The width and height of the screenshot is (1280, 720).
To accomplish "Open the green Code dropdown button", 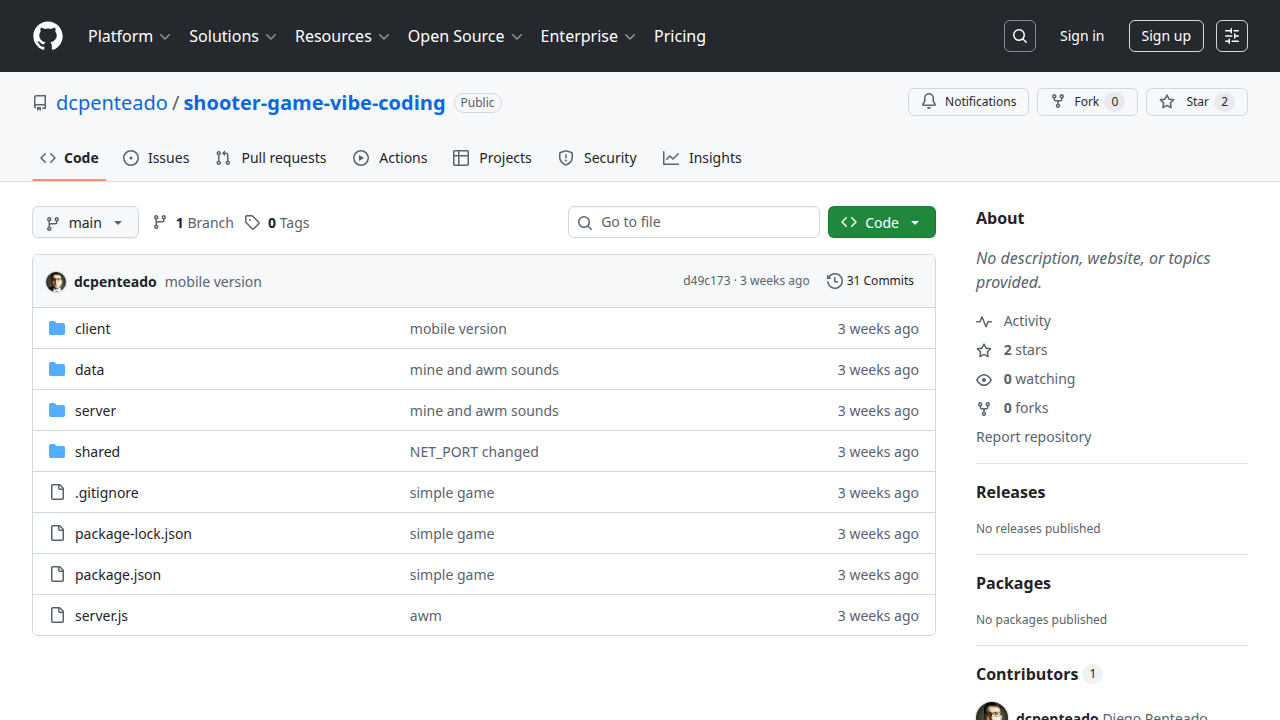I will pyautogui.click(x=882, y=222).
